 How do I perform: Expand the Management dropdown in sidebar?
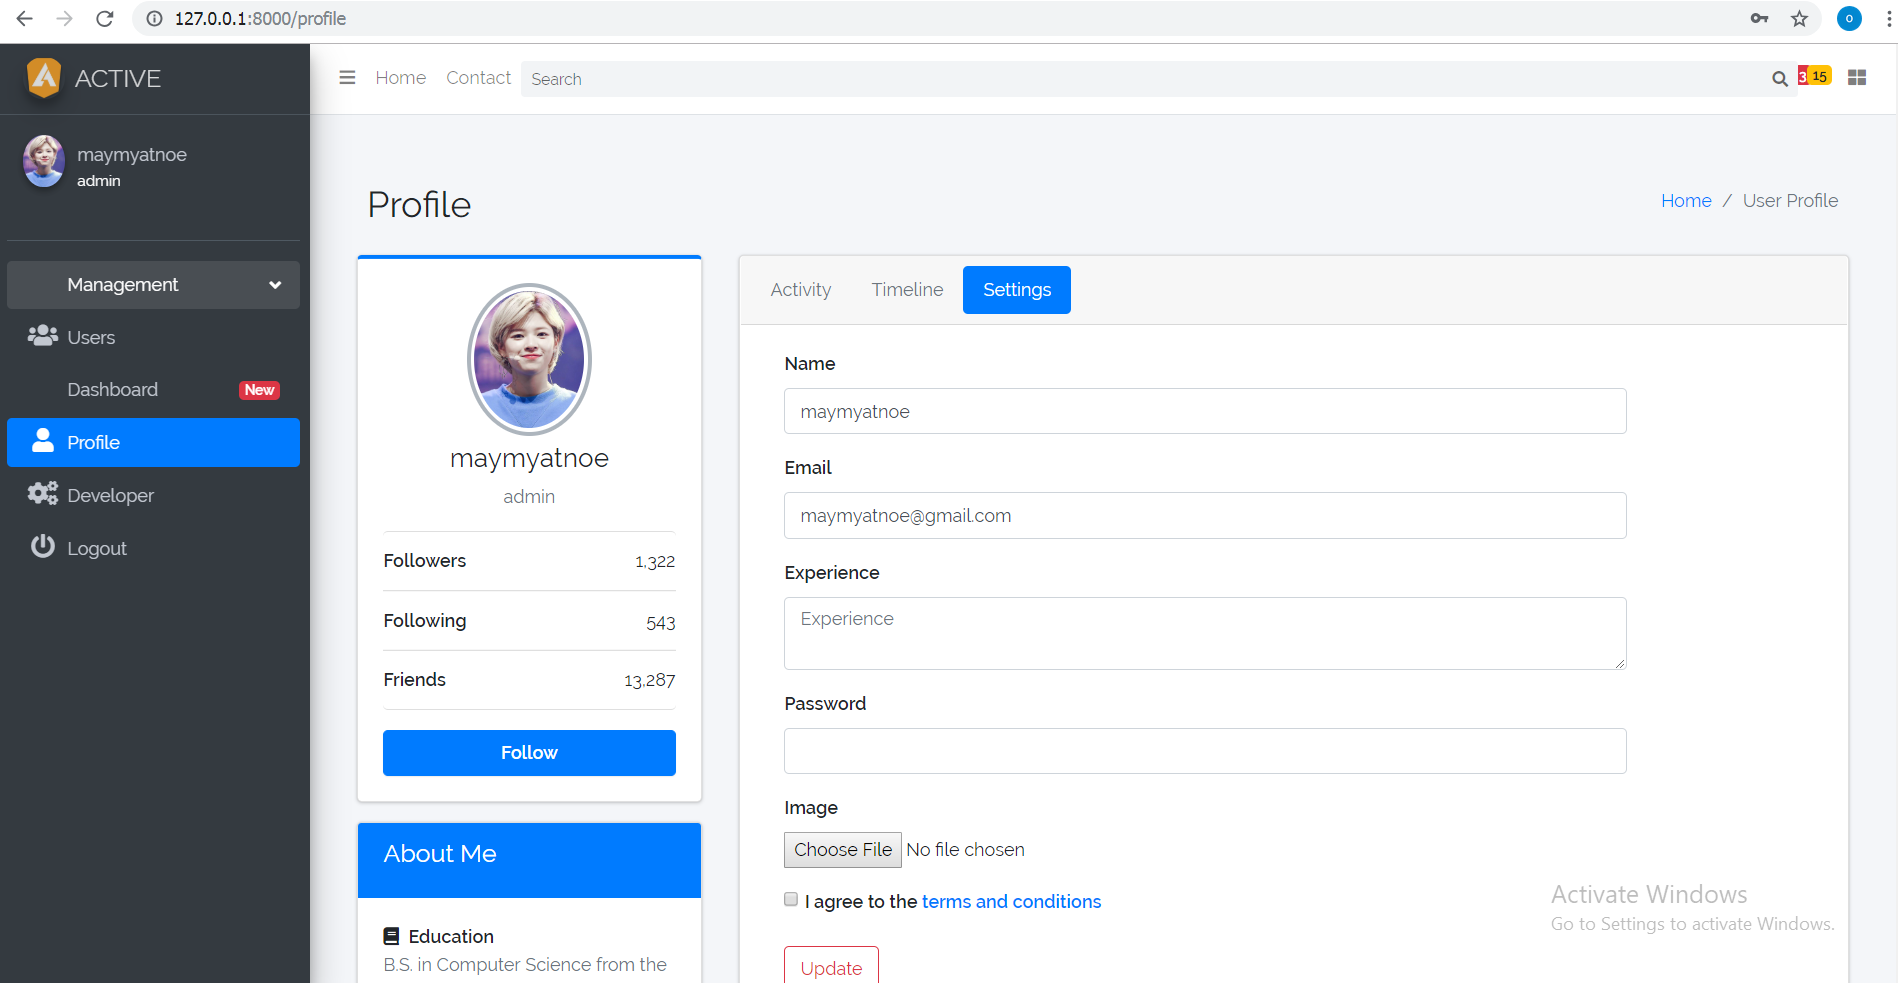coord(153,285)
